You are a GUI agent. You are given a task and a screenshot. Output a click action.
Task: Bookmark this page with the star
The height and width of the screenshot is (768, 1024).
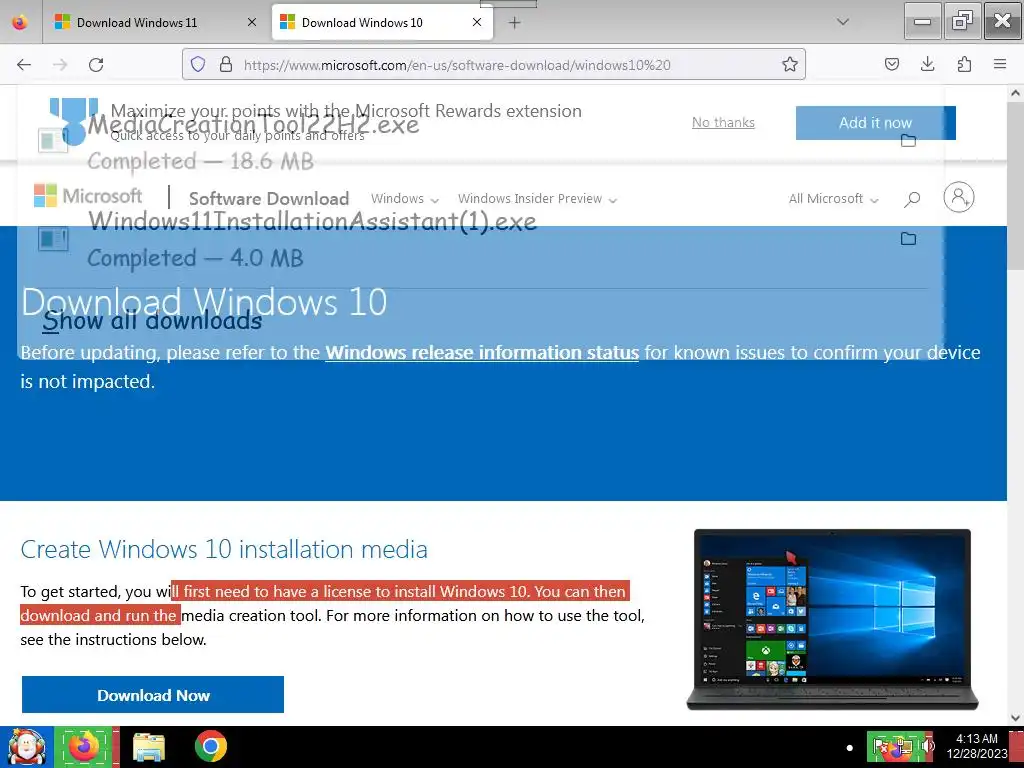coord(790,64)
